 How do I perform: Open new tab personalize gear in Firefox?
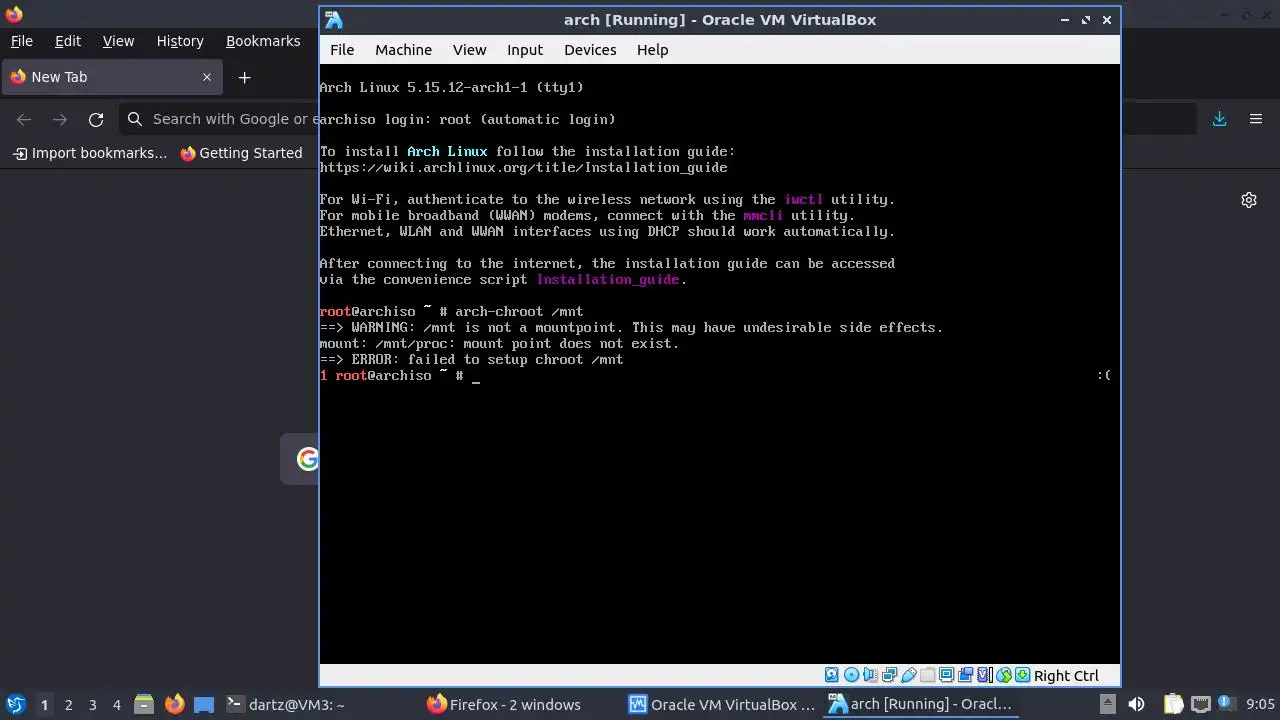[1249, 200]
